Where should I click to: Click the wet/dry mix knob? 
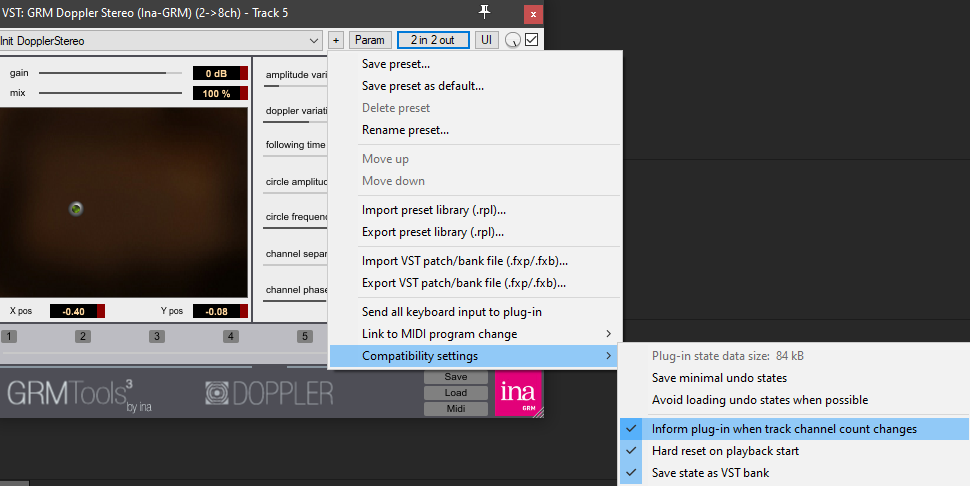pyautogui.click(x=513, y=41)
